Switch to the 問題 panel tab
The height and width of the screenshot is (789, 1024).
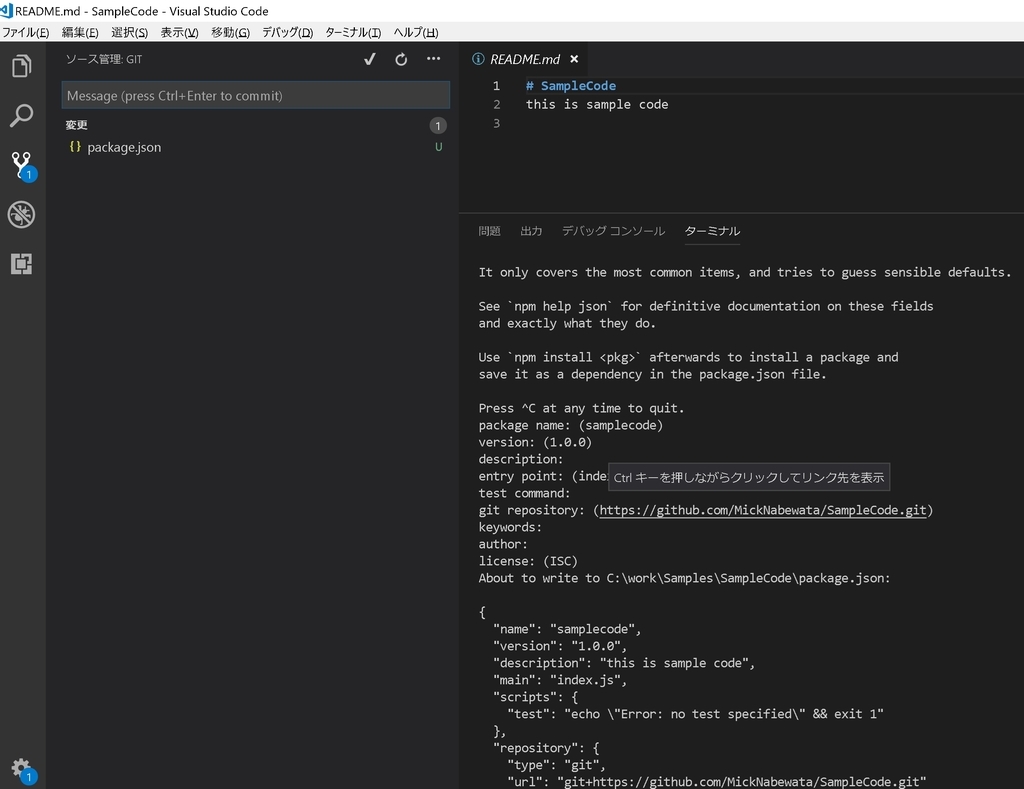pos(489,231)
